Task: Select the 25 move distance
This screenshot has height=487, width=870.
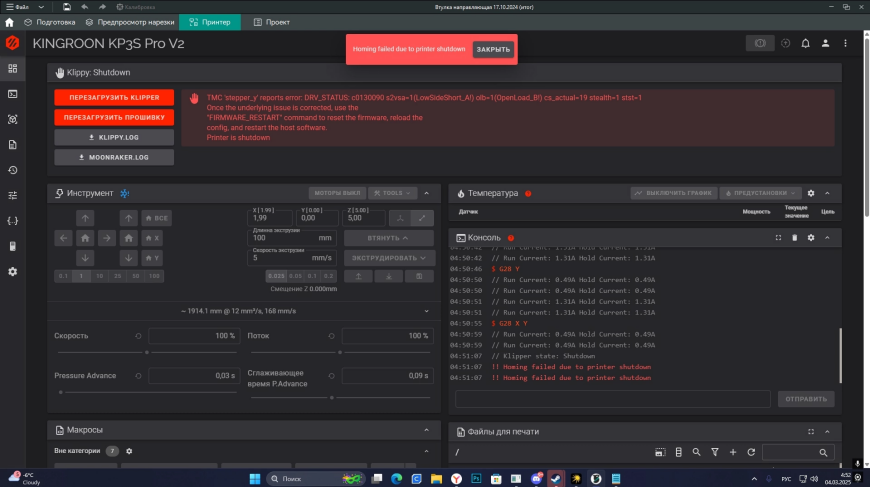Action: [x=118, y=276]
